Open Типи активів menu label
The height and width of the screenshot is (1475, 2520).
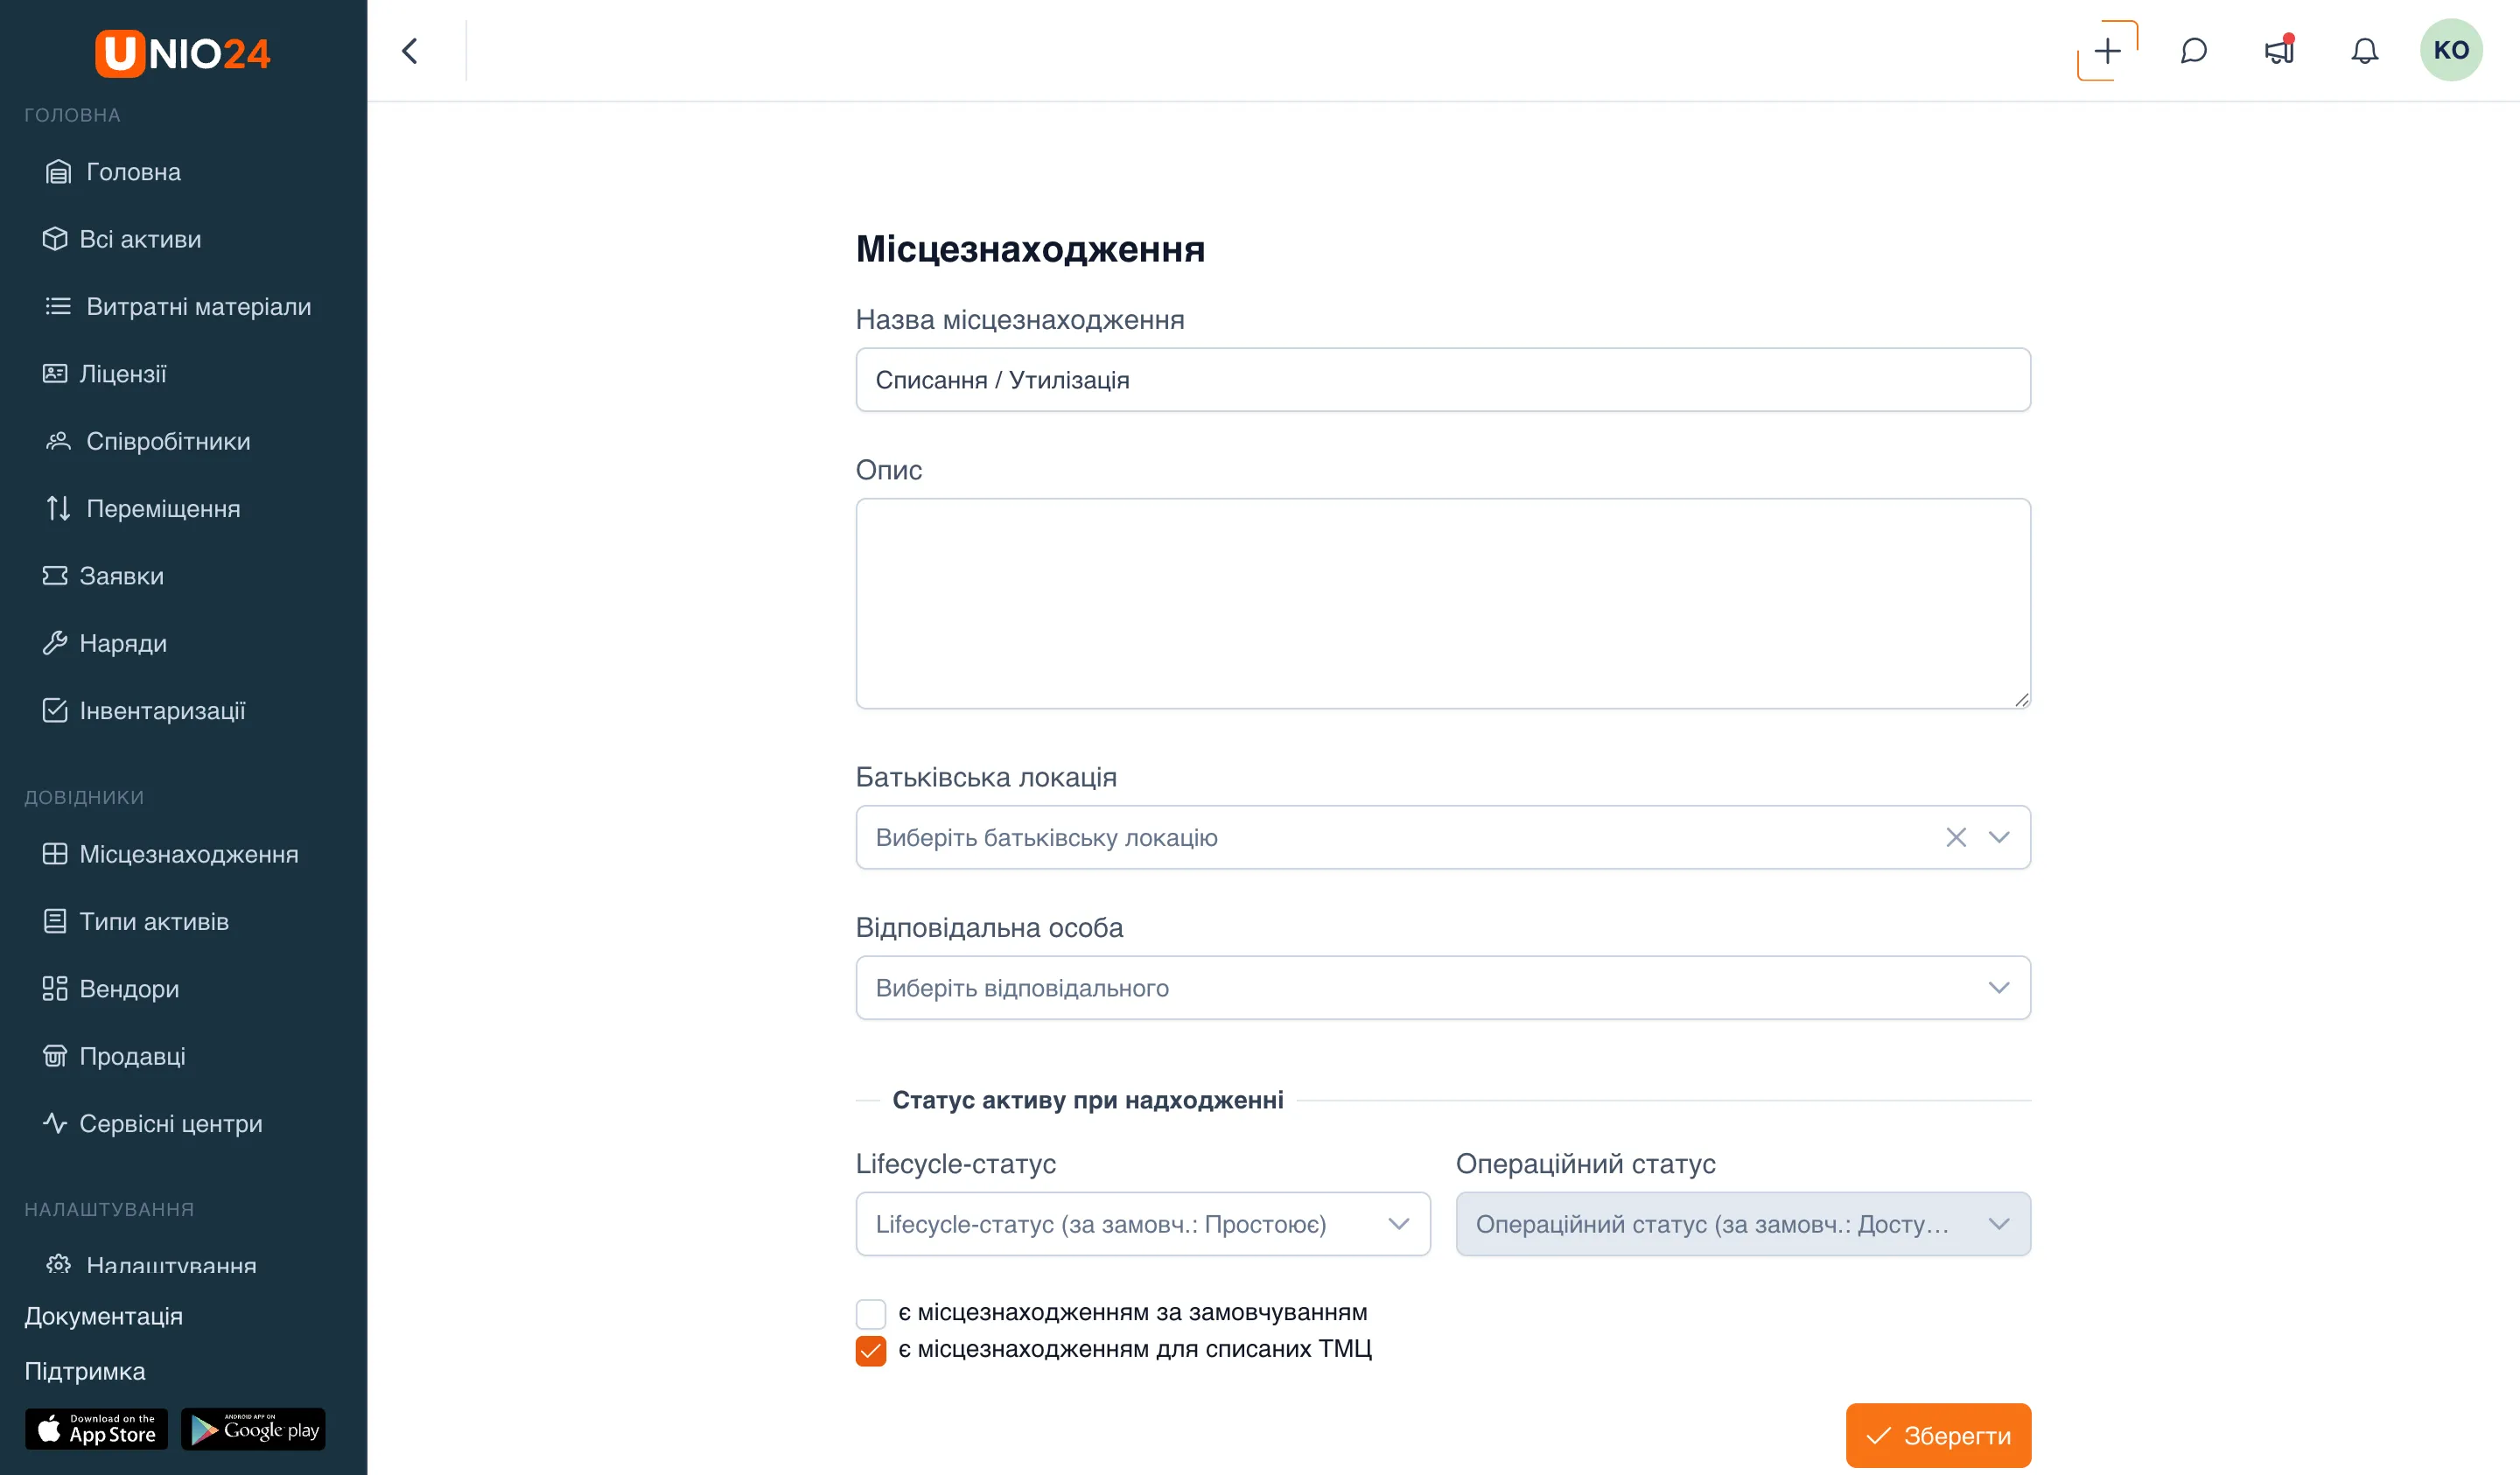pos(154,921)
